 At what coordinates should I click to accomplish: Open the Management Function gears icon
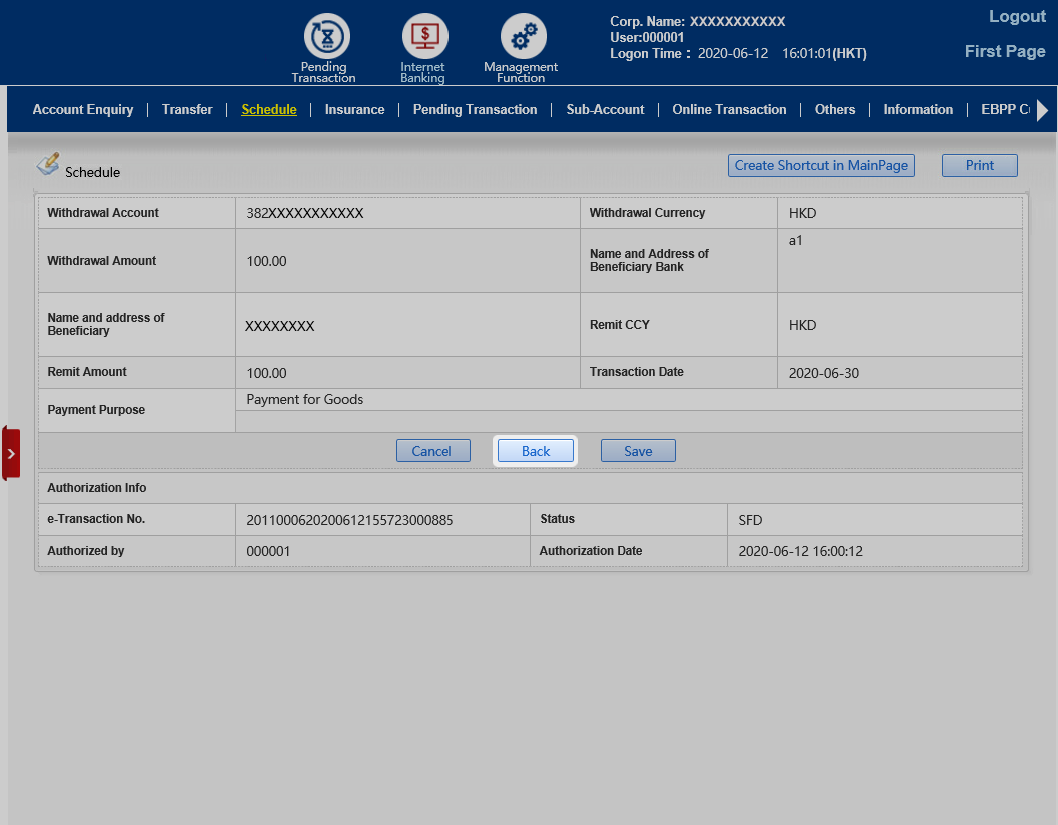[x=522, y=37]
